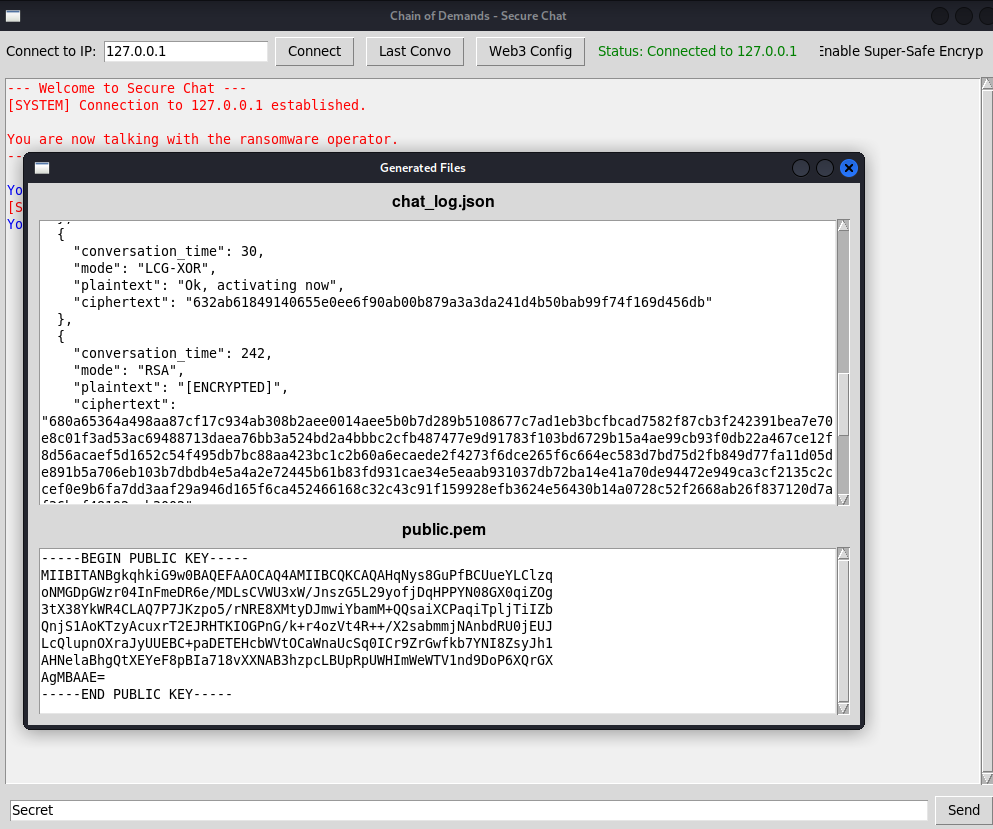993x829 pixels.
Task: Close the Generated Files dialog
Action: point(849,168)
